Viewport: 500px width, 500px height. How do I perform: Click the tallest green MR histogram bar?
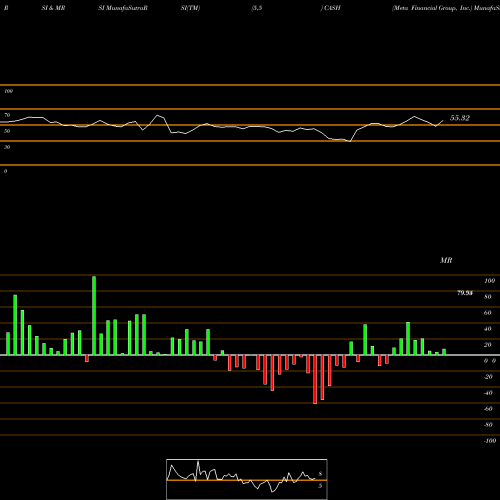(x=94, y=315)
